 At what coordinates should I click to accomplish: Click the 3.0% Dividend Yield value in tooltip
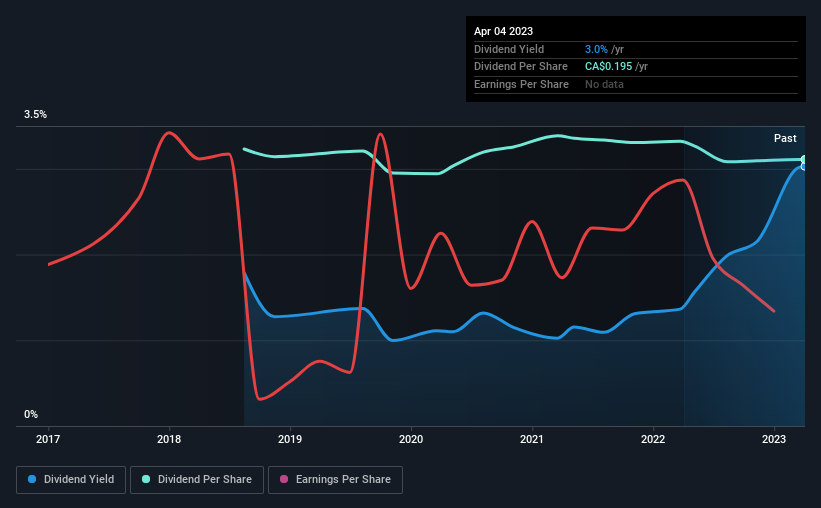pos(596,49)
